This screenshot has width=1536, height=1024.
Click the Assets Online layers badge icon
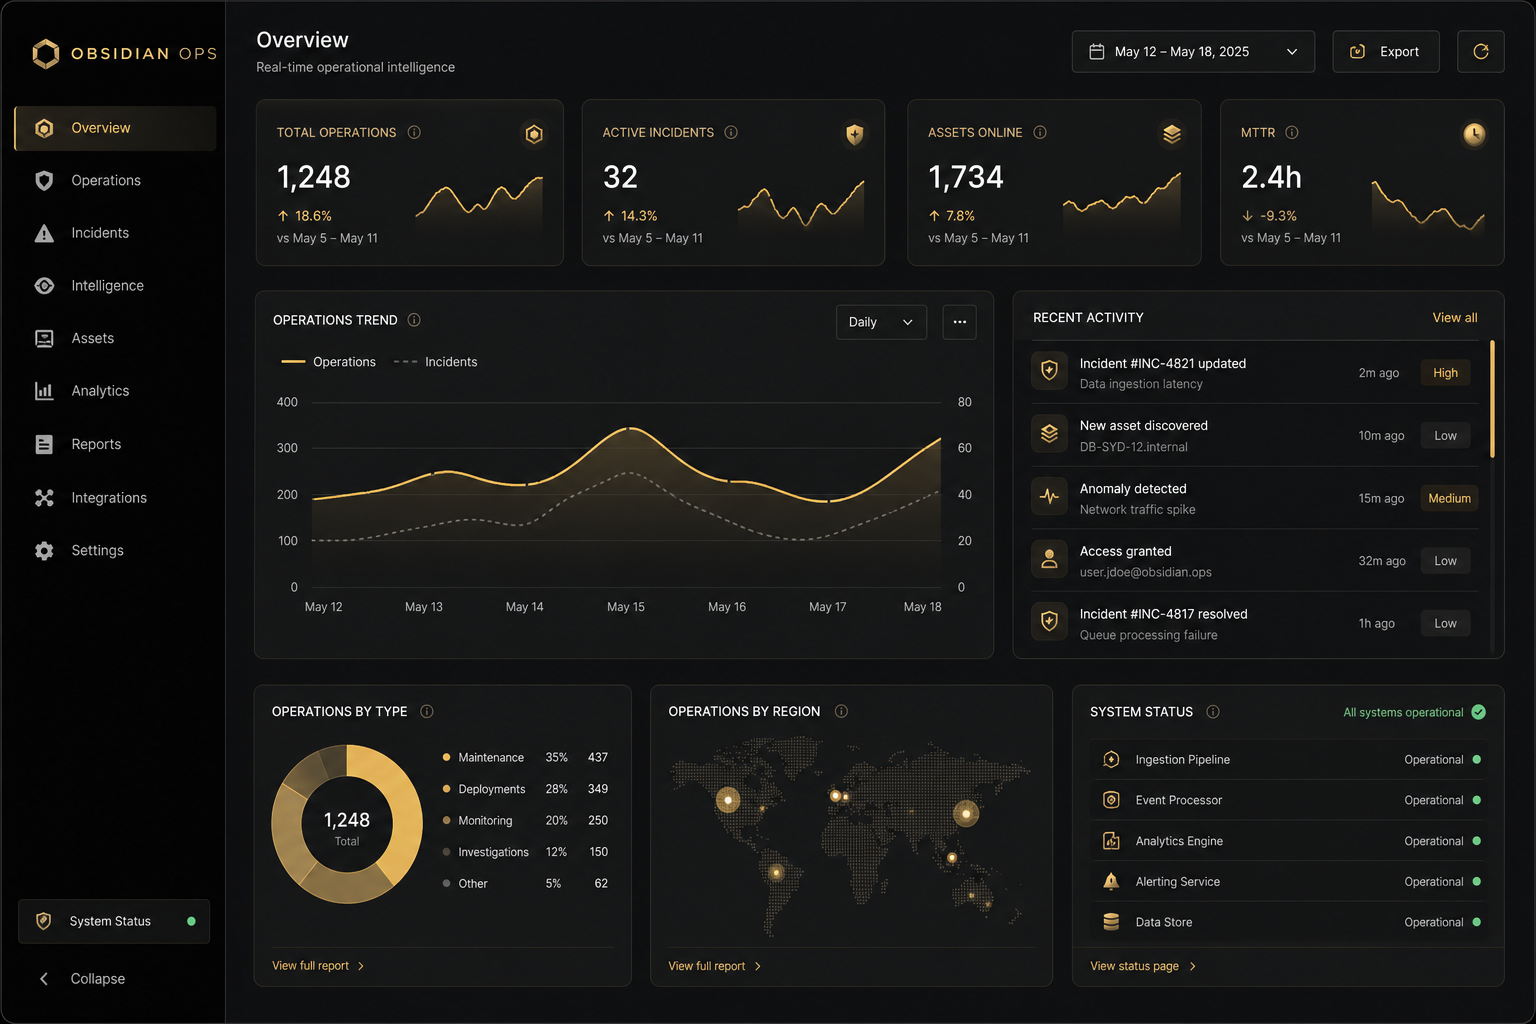[x=1172, y=134]
